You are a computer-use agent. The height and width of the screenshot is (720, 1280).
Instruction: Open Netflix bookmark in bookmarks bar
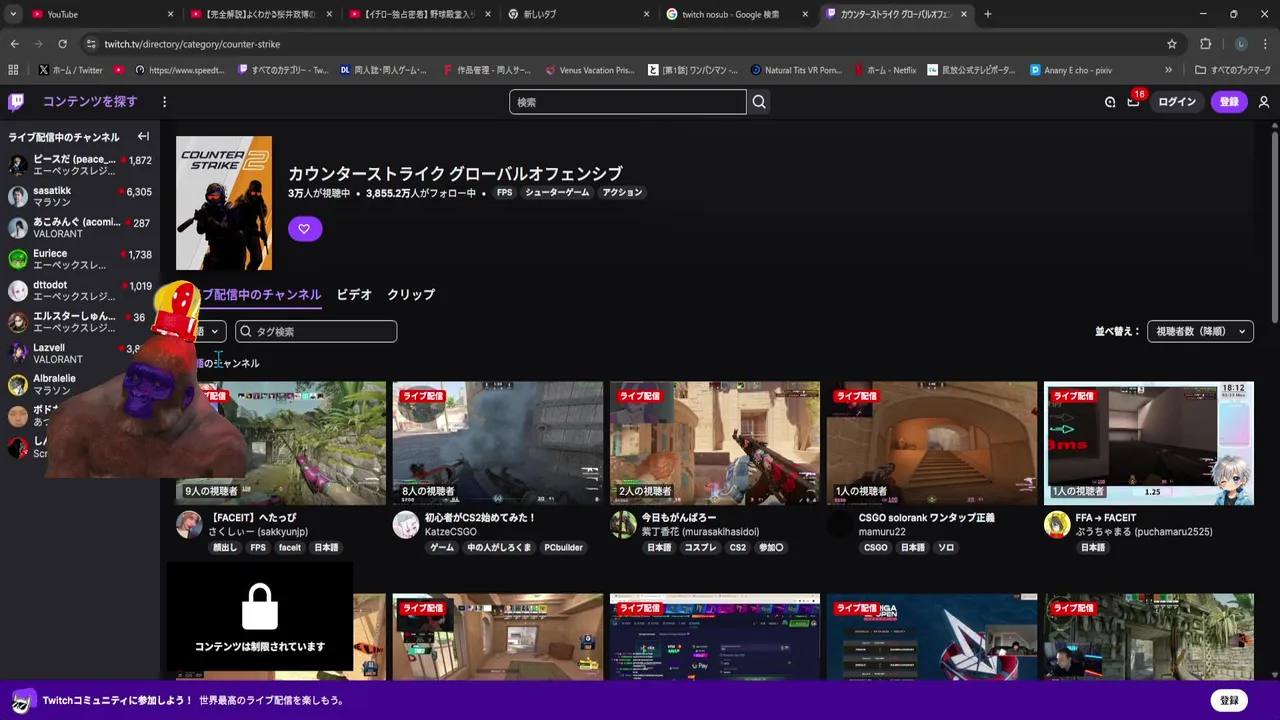coord(885,70)
